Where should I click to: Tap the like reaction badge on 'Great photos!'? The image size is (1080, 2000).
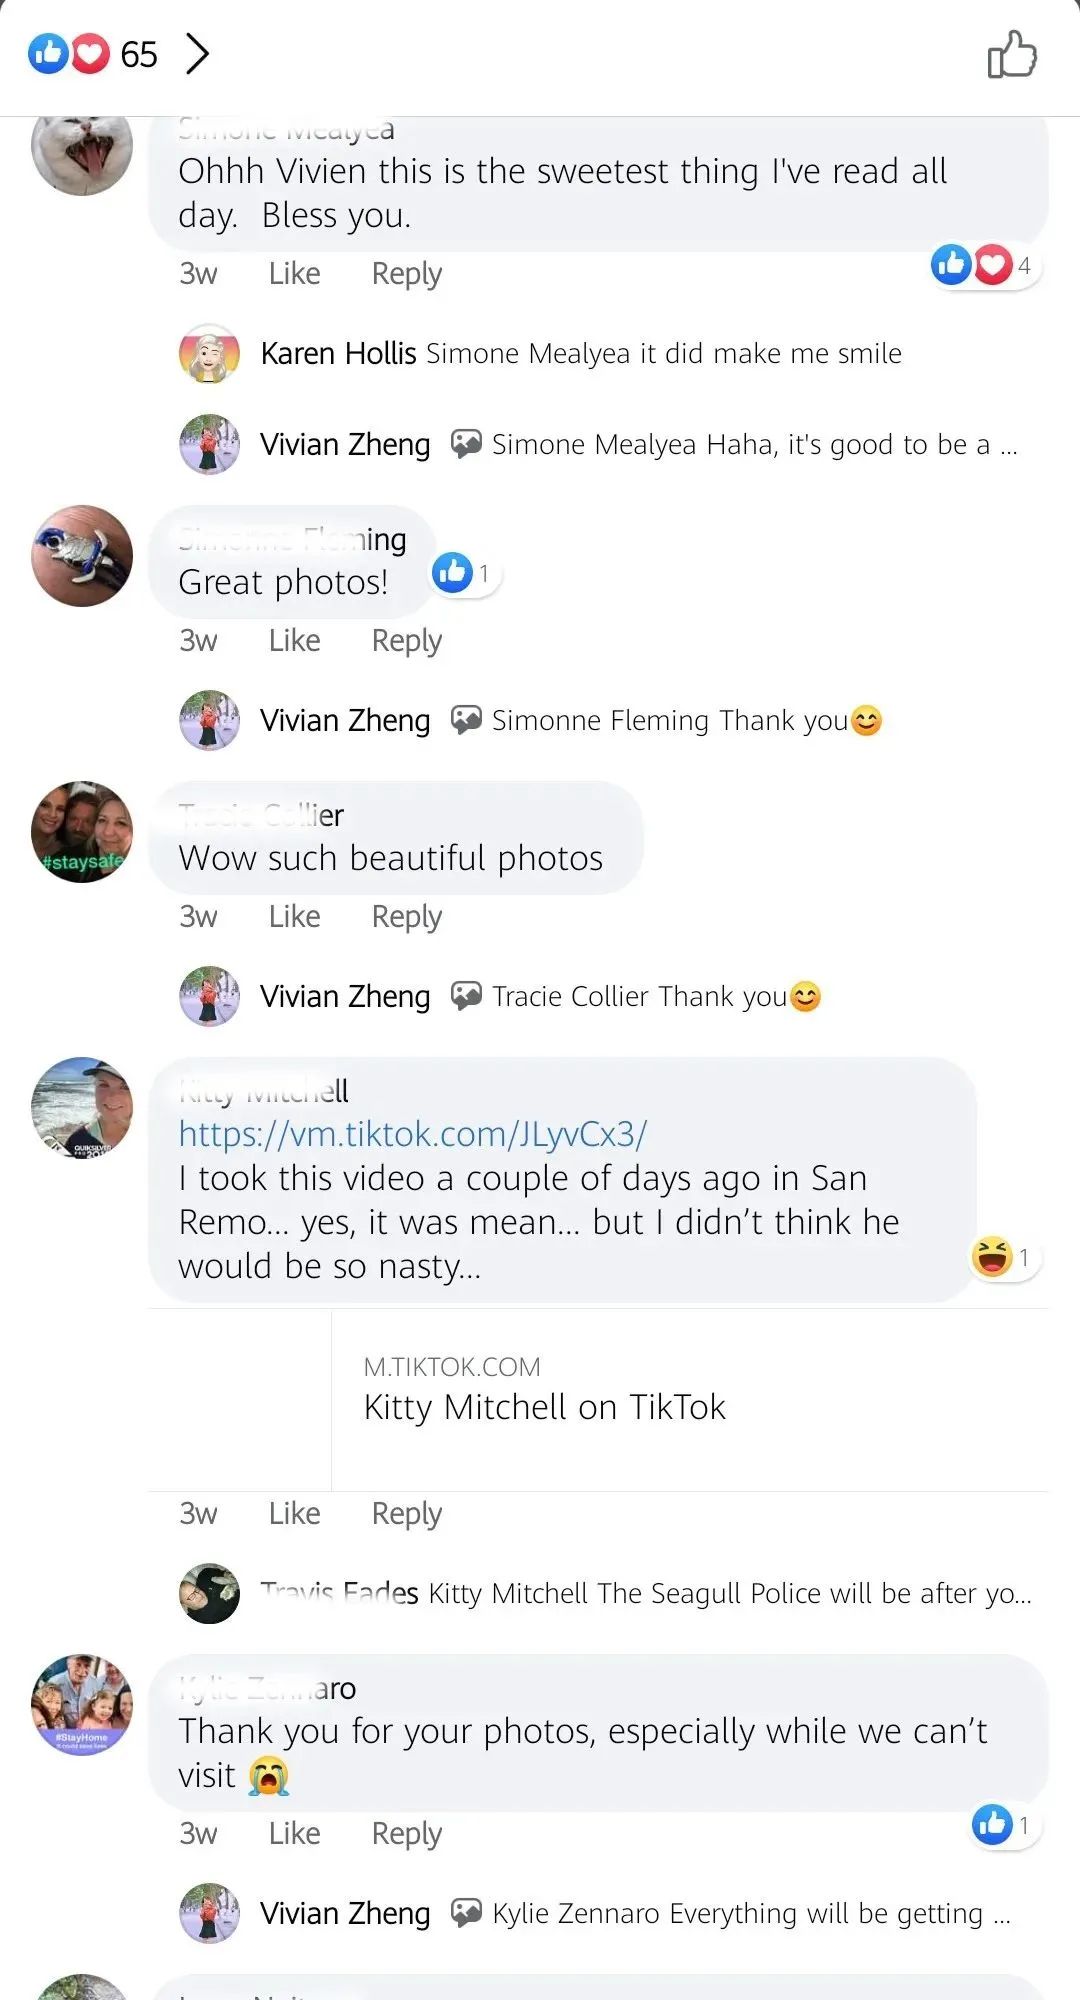pos(464,573)
